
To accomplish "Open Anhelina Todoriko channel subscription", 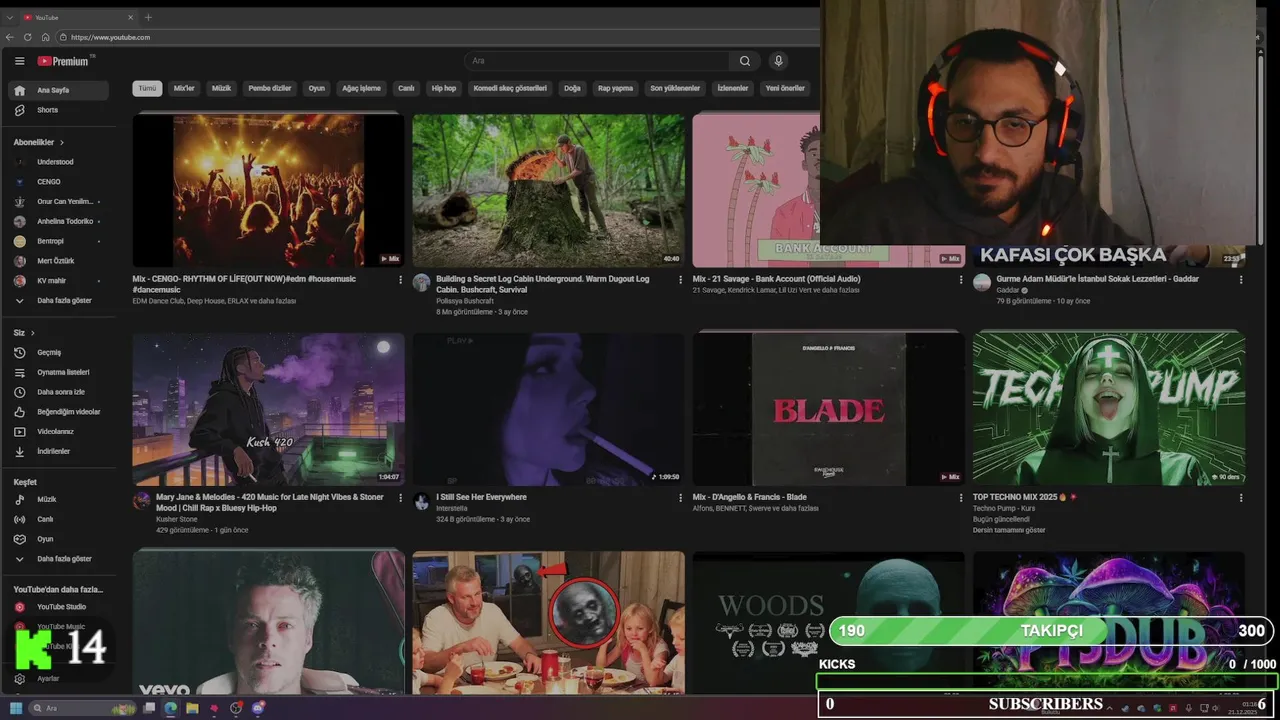I will [58, 221].
